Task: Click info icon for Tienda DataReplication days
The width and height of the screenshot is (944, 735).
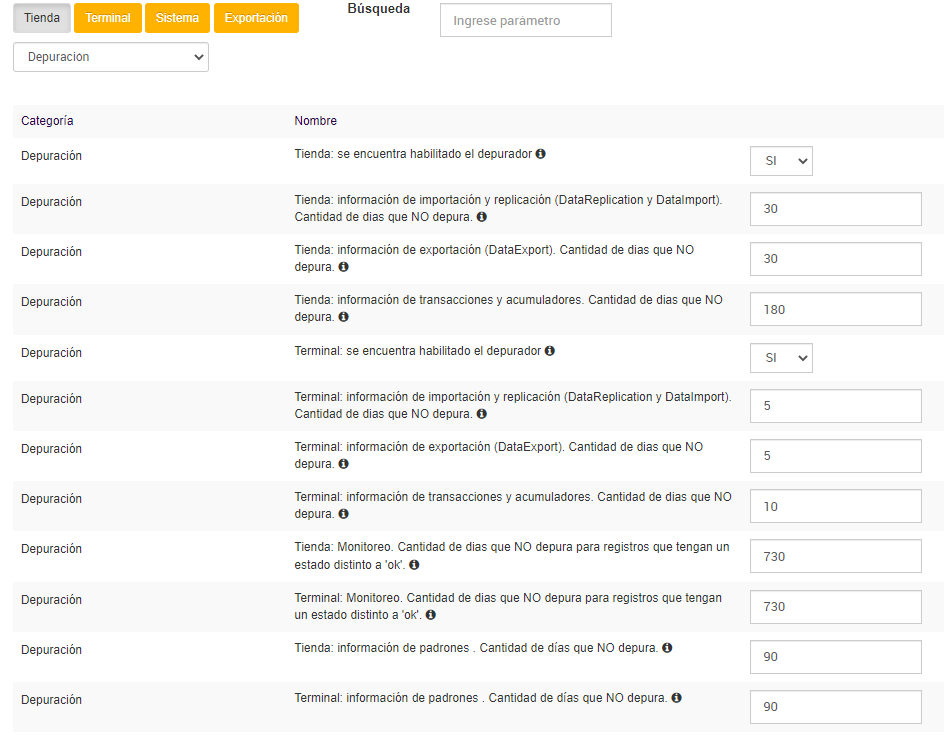Action: pyautogui.click(x=482, y=217)
